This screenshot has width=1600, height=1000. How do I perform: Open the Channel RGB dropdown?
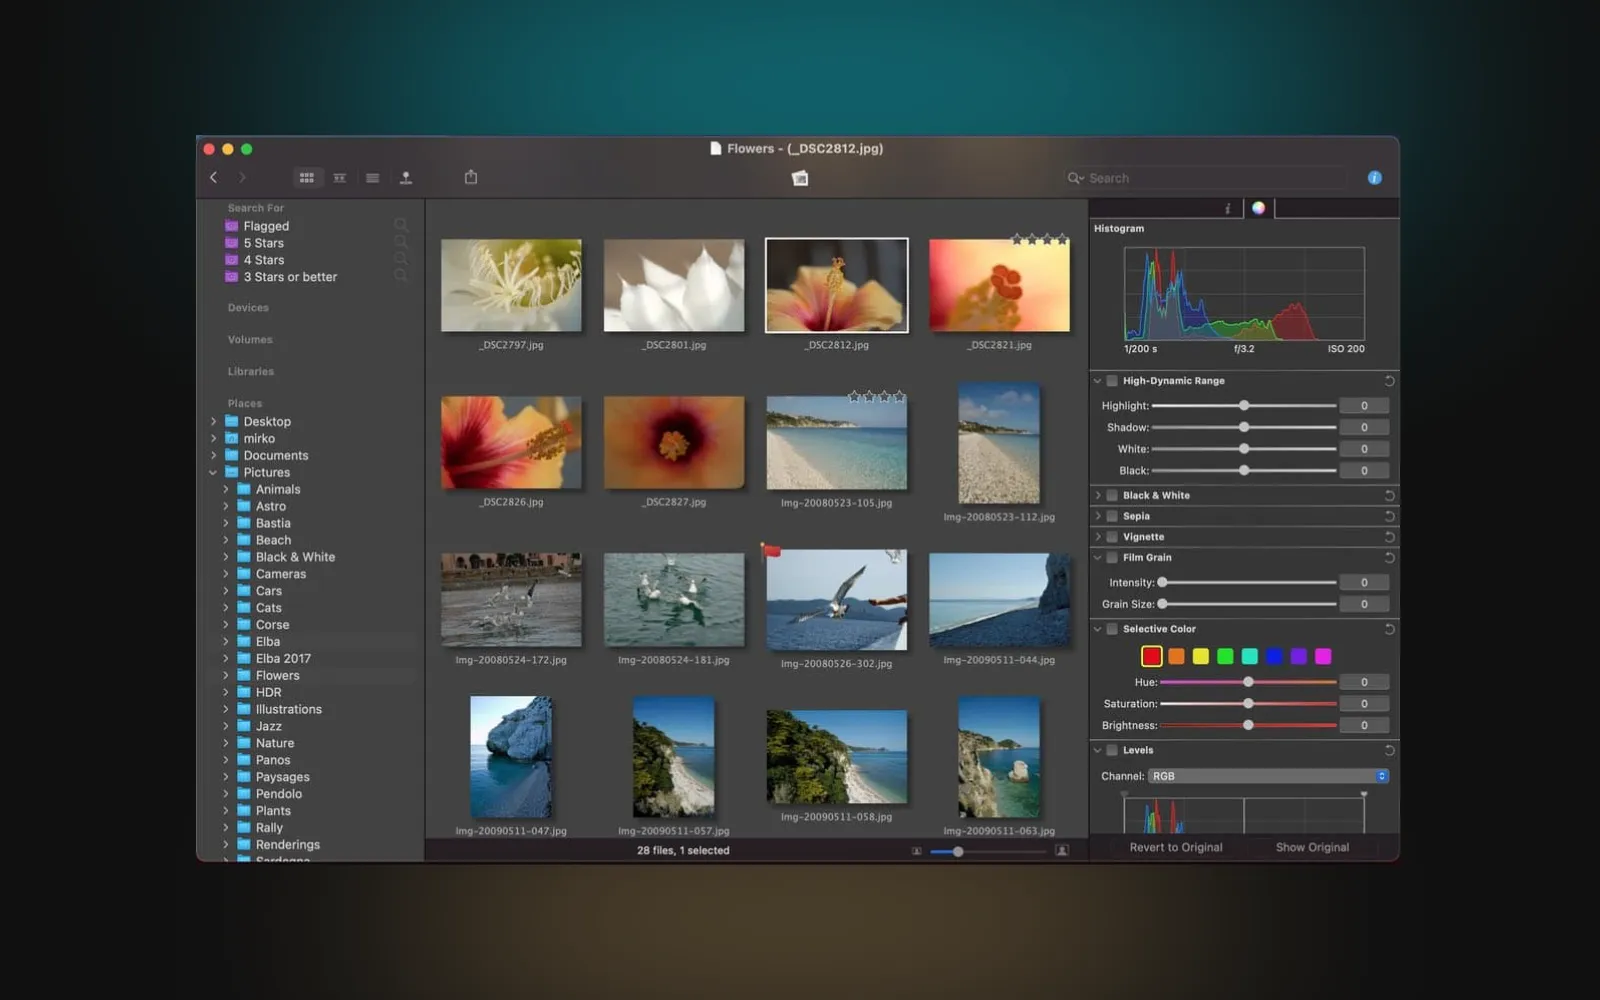pyautogui.click(x=1268, y=776)
